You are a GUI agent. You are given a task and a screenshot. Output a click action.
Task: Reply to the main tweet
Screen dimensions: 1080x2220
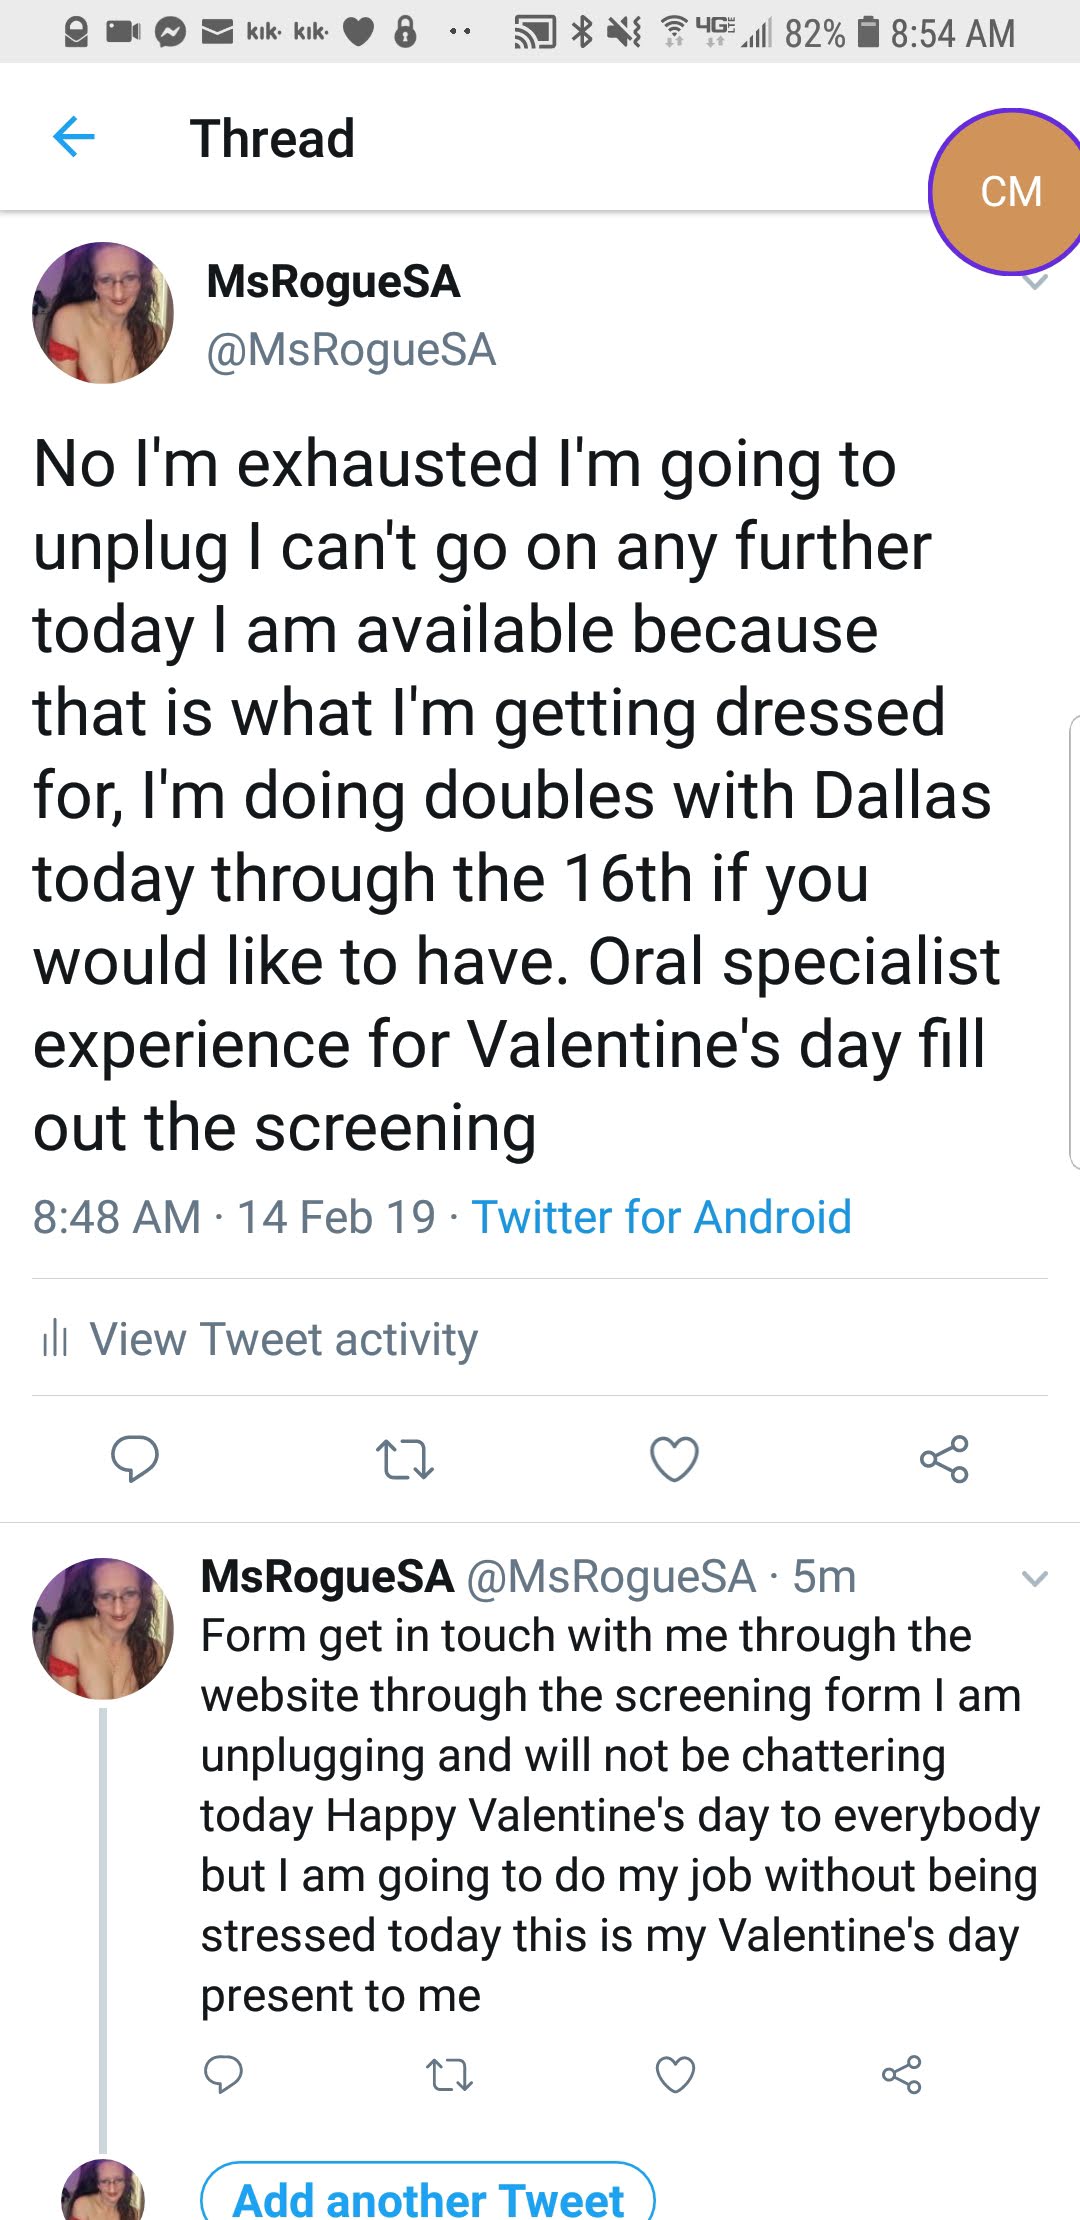pos(134,1459)
